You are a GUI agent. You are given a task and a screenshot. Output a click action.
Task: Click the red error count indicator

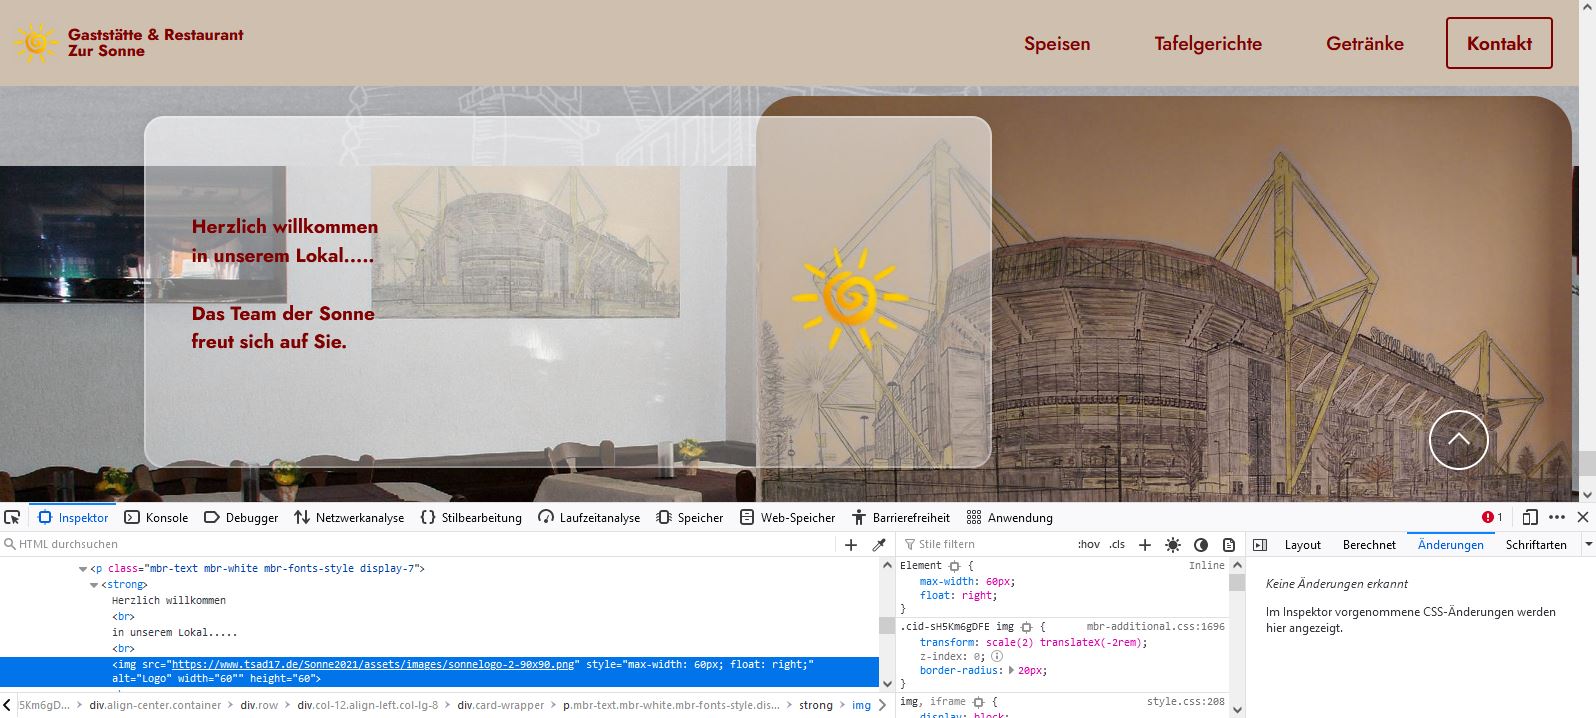(x=1492, y=517)
